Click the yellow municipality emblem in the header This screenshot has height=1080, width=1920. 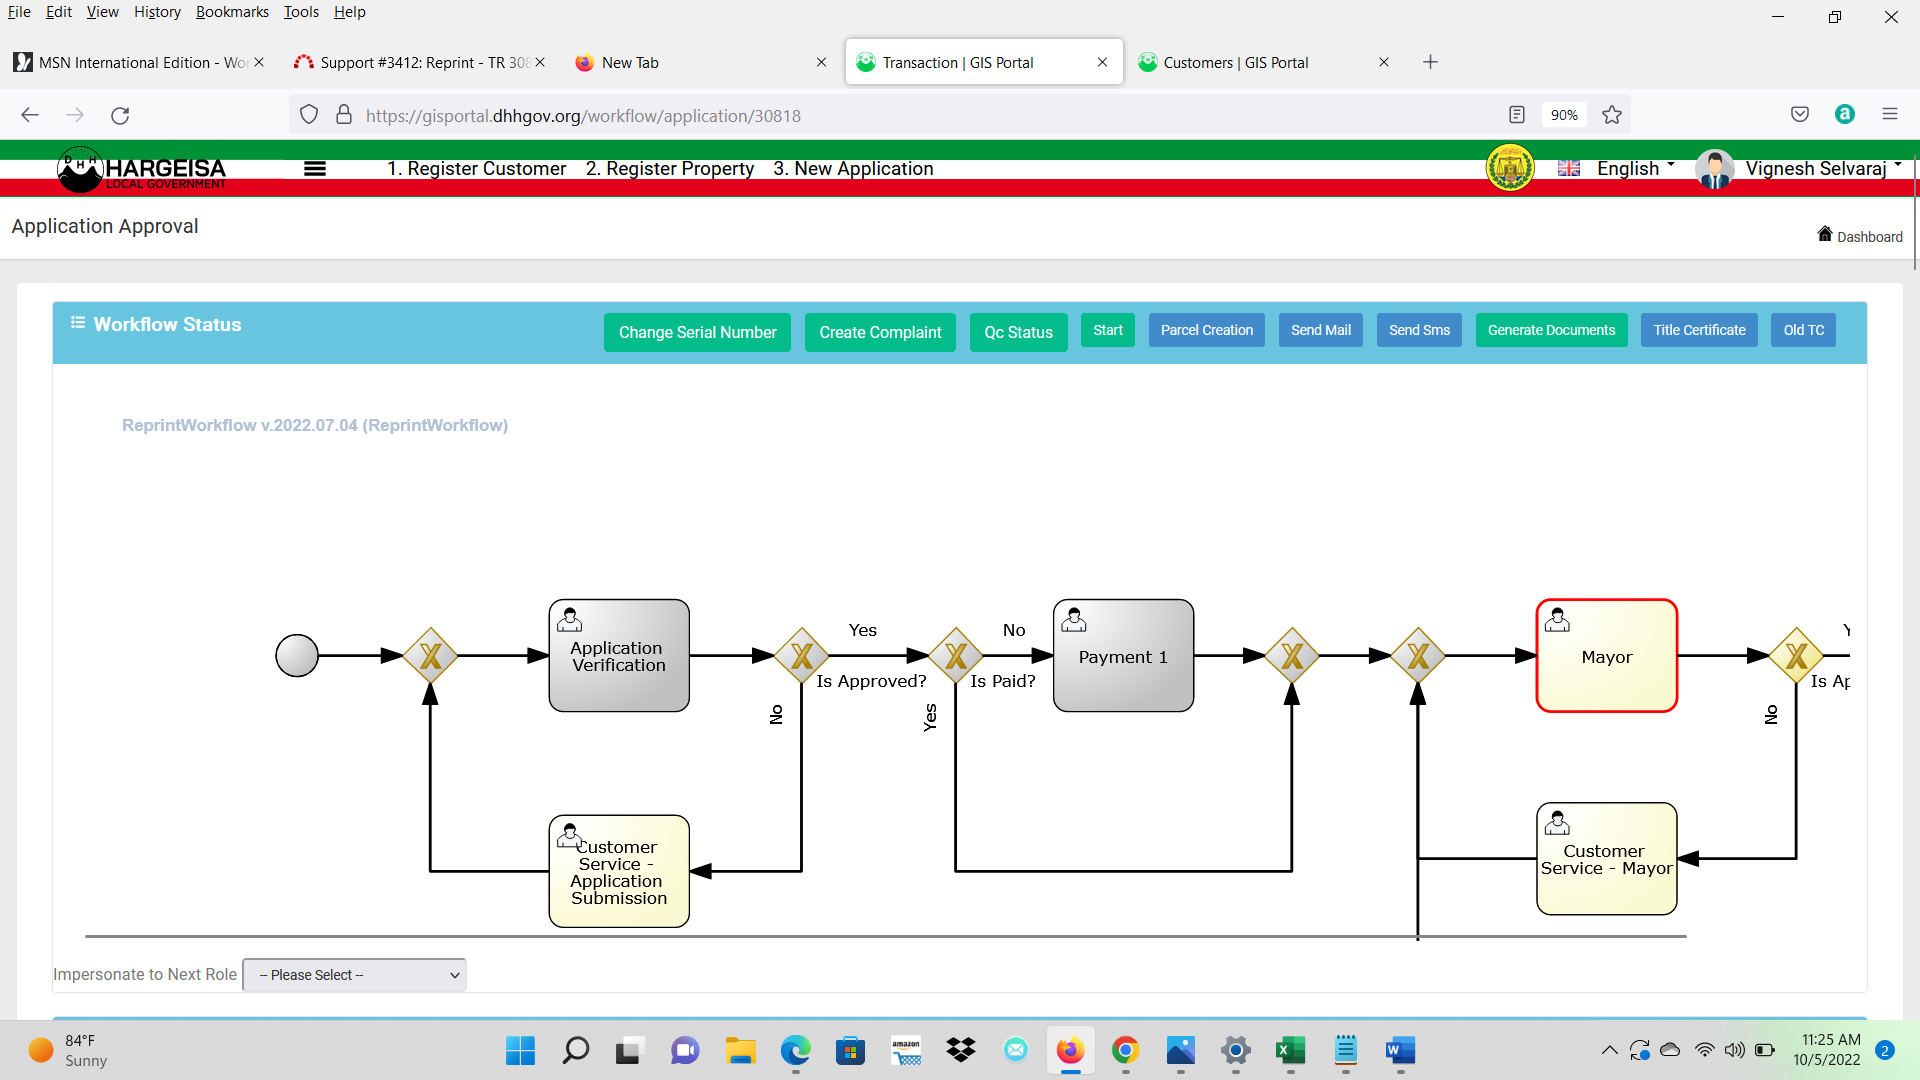(x=1510, y=168)
